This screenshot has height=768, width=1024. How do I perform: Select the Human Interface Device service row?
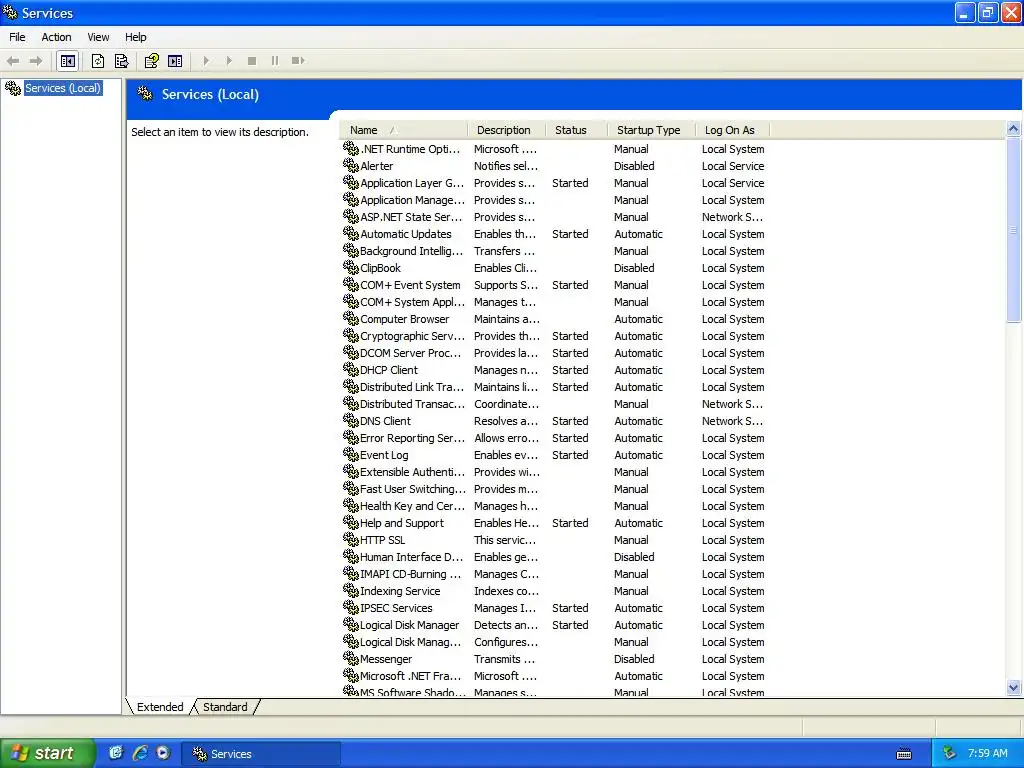click(554, 556)
